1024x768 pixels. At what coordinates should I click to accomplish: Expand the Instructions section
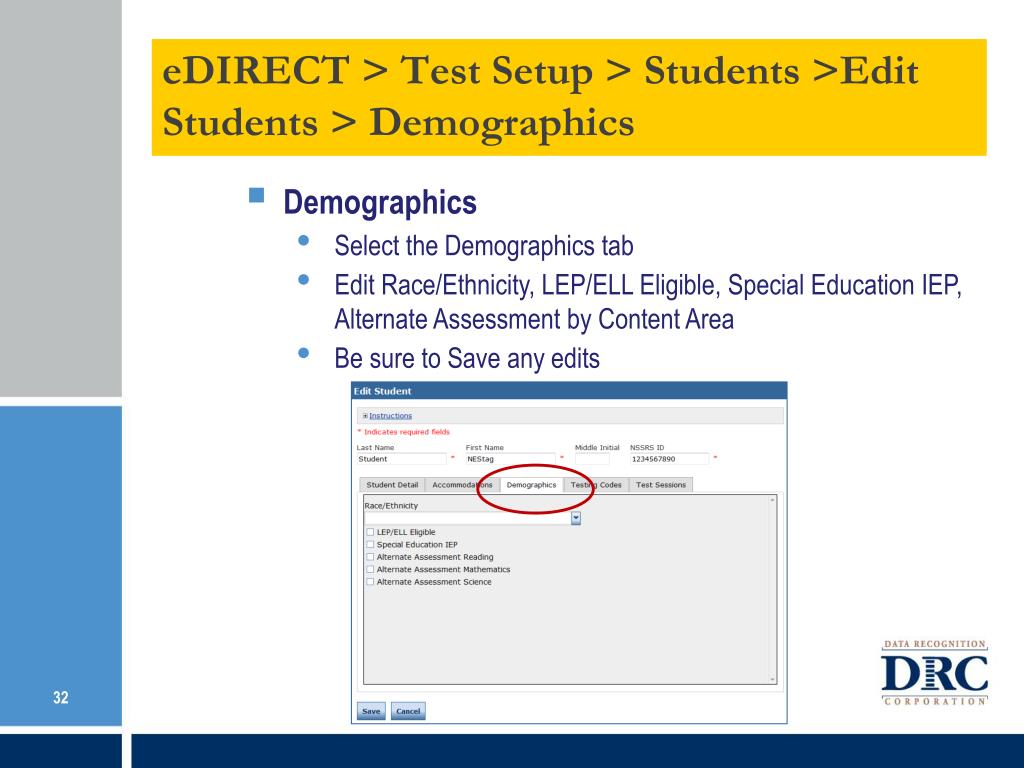pos(390,415)
